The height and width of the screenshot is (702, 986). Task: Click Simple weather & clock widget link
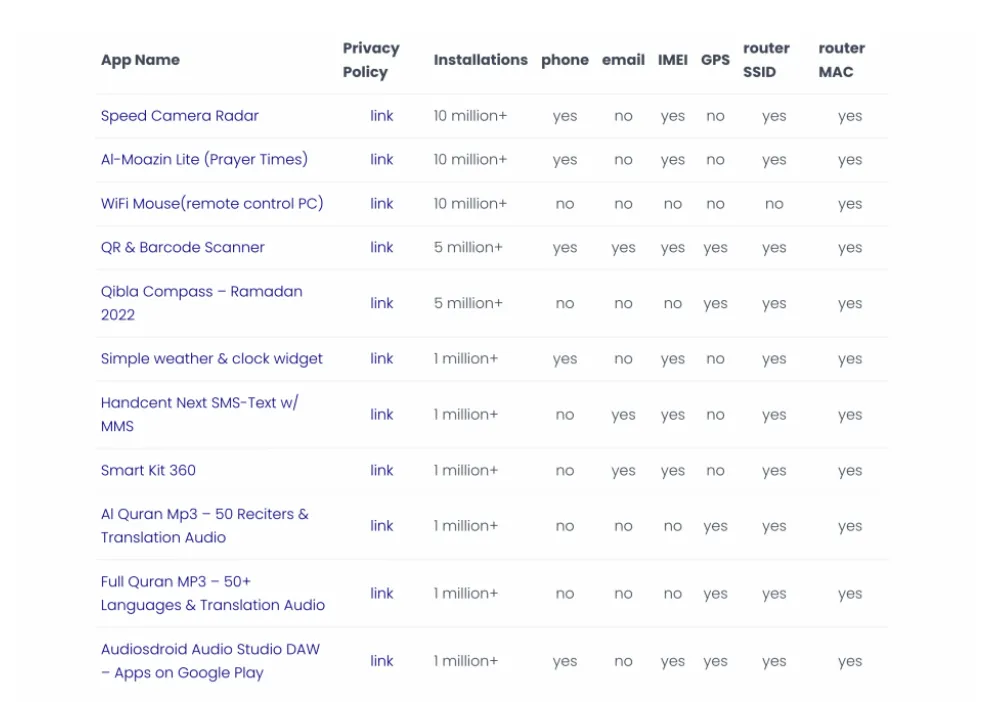tap(211, 359)
